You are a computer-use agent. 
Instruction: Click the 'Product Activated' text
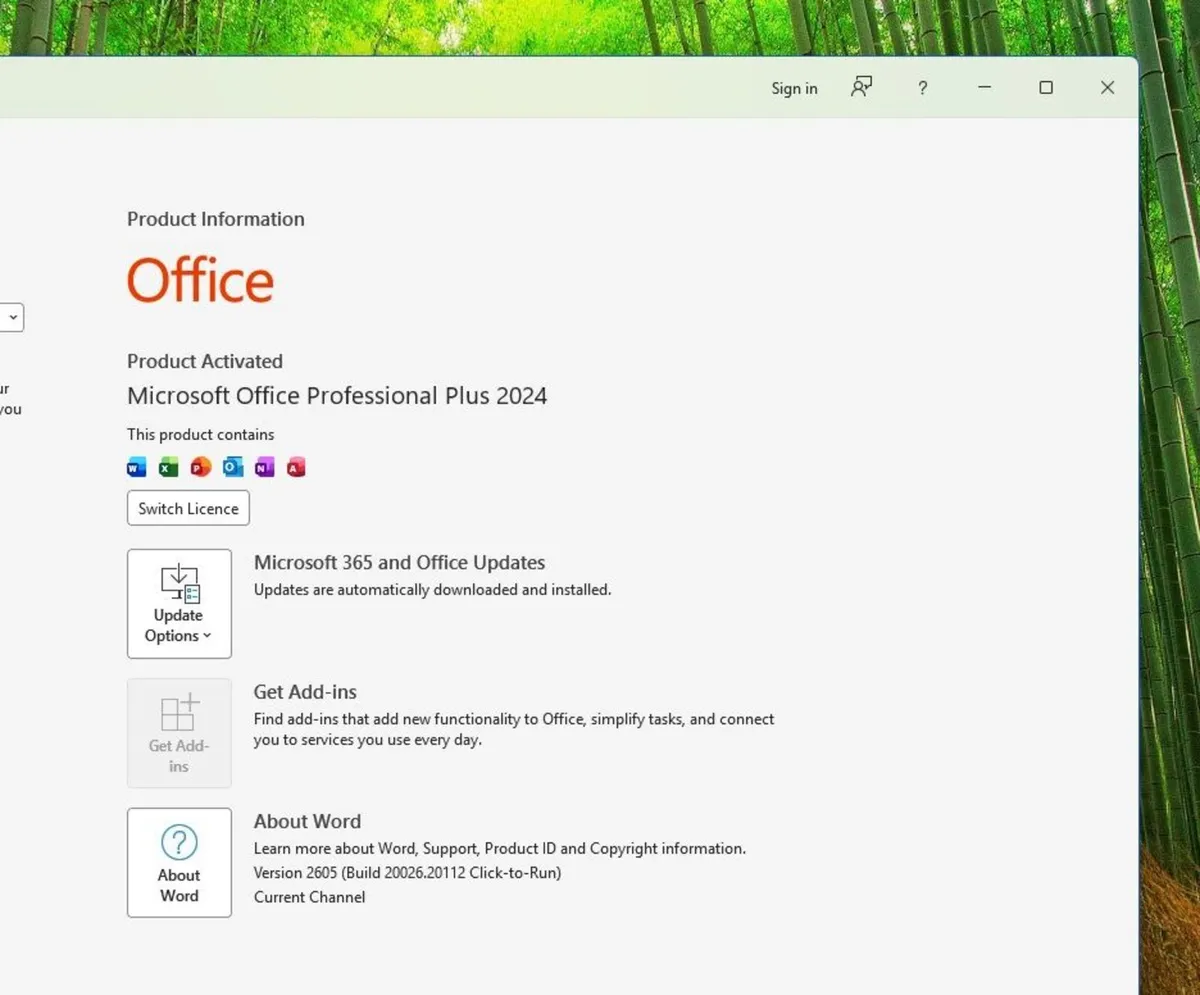(205, 361)
